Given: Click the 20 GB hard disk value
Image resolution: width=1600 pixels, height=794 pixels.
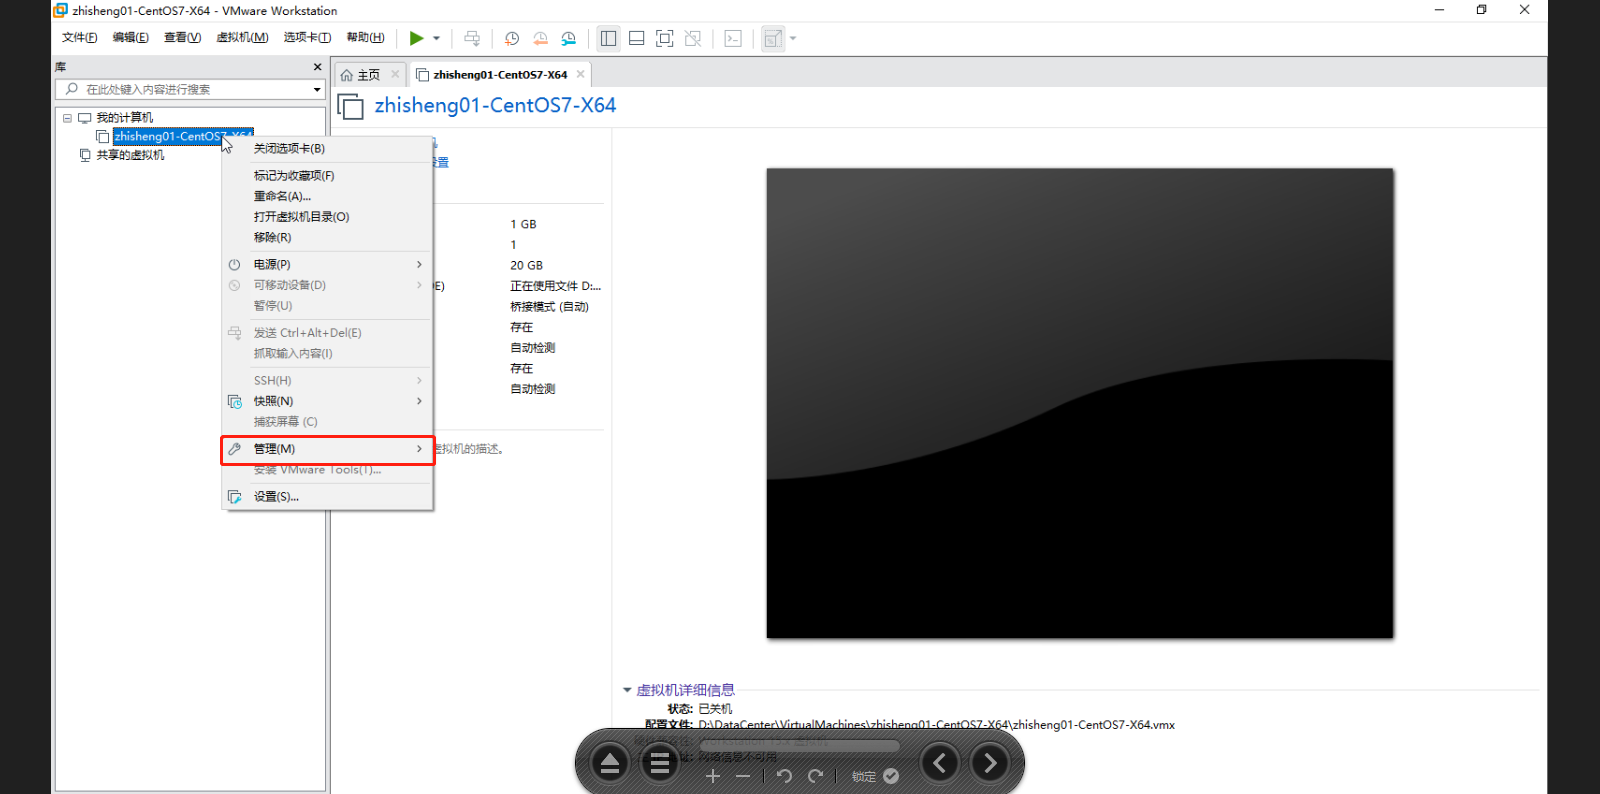Looking at the screenshot, I should click(x=526, y=266).
